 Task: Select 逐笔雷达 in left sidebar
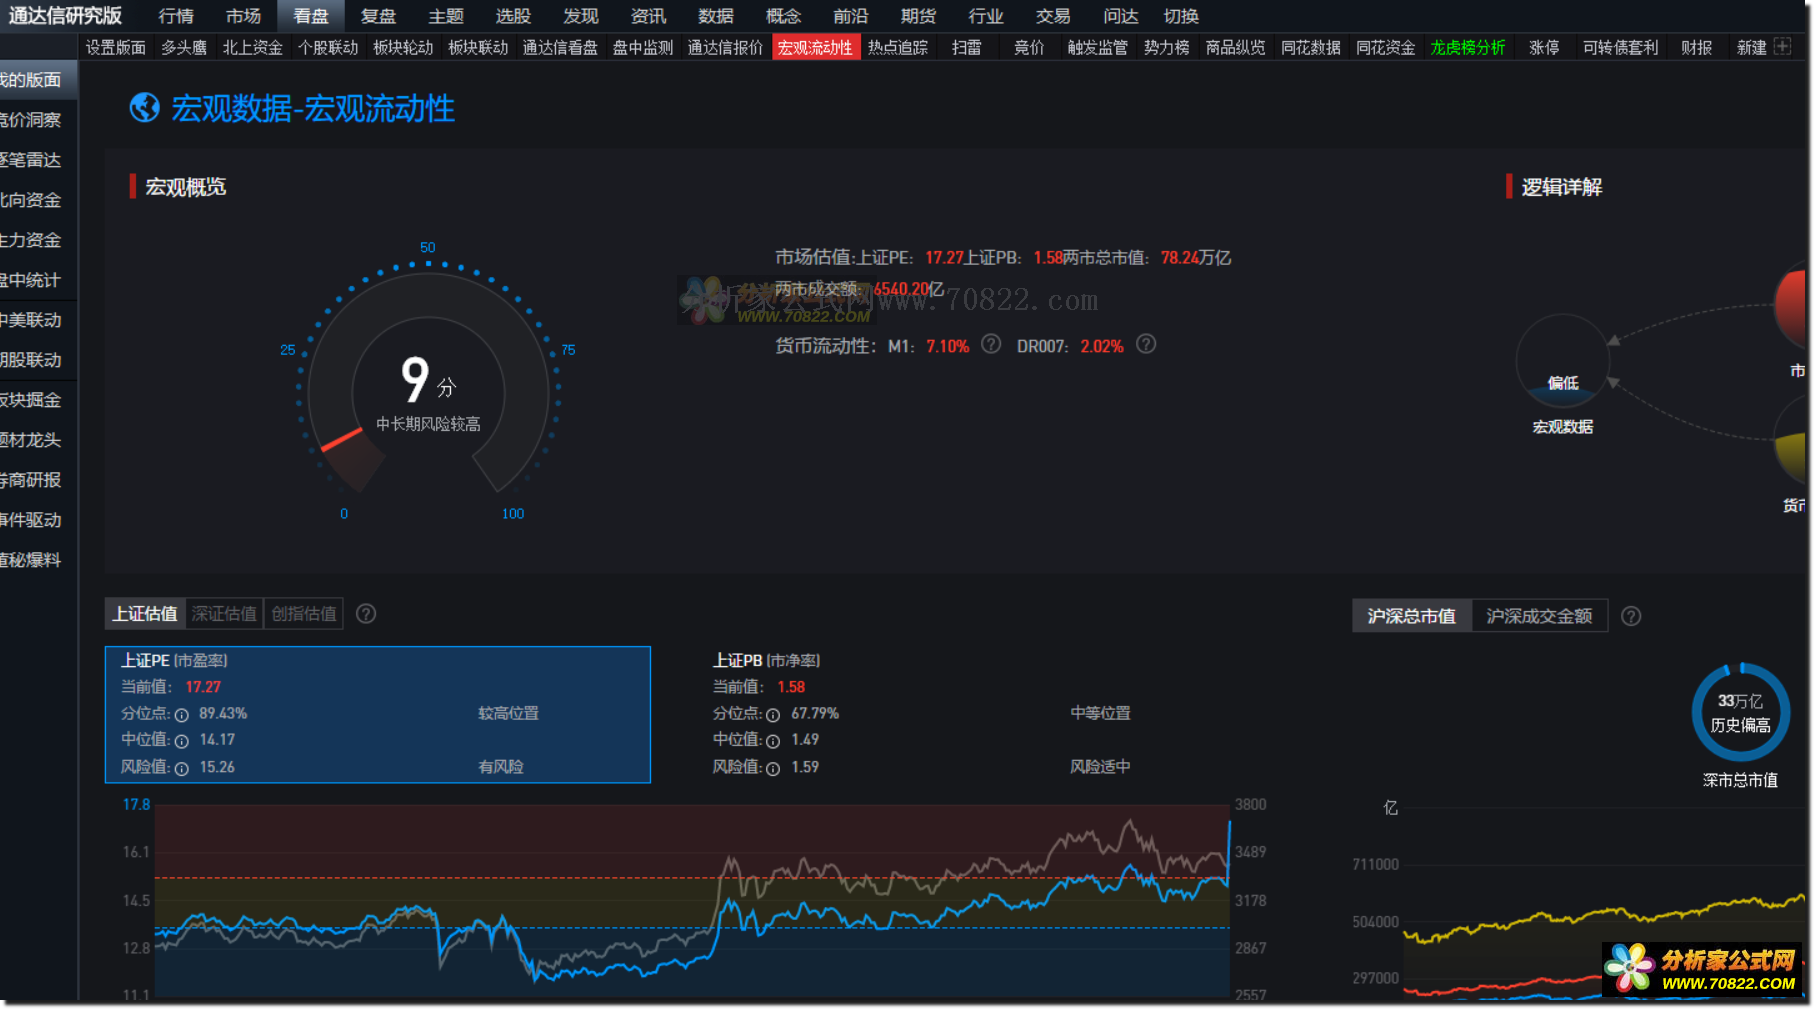pos(38,160)
